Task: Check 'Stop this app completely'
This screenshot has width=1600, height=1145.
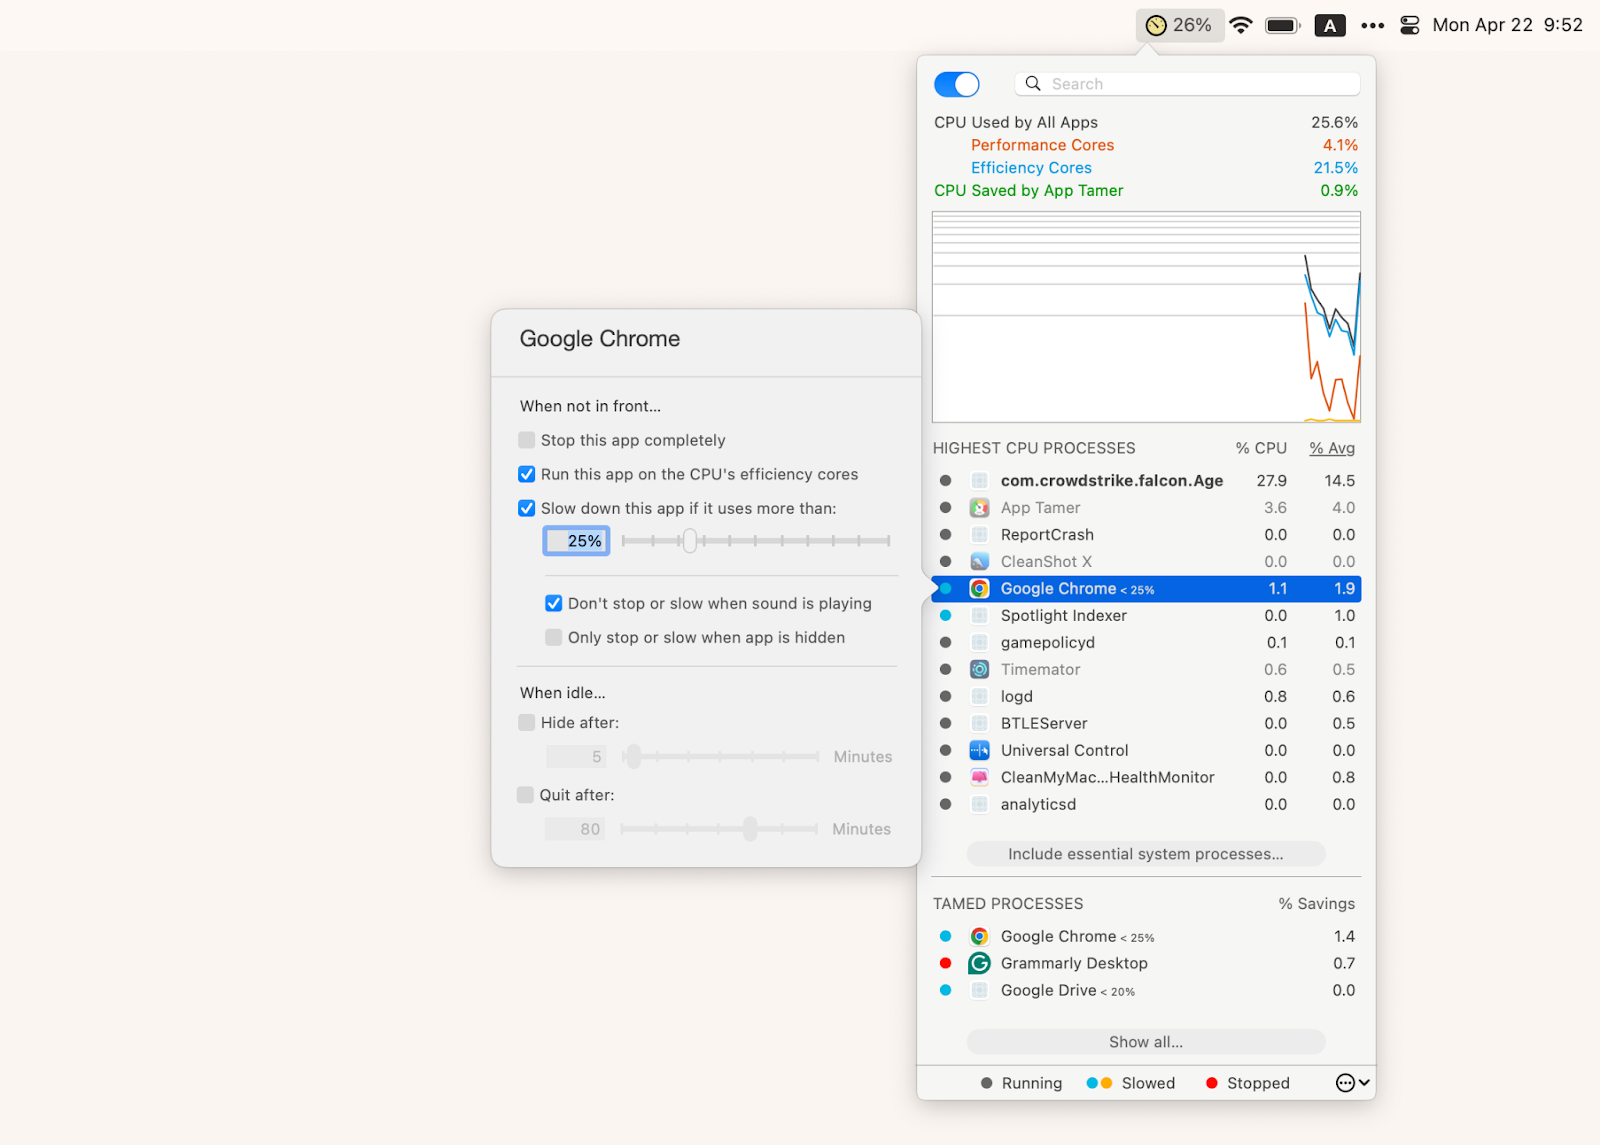Action: (x=526, y=440)
